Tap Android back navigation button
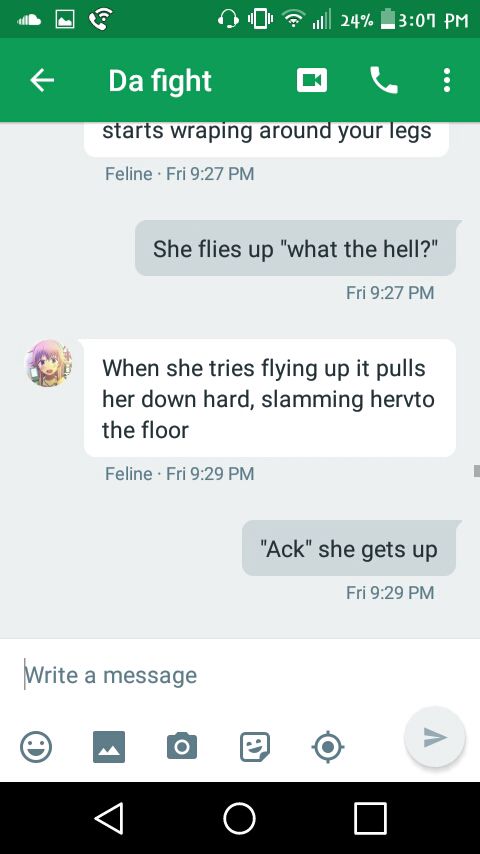 point(109,818)
